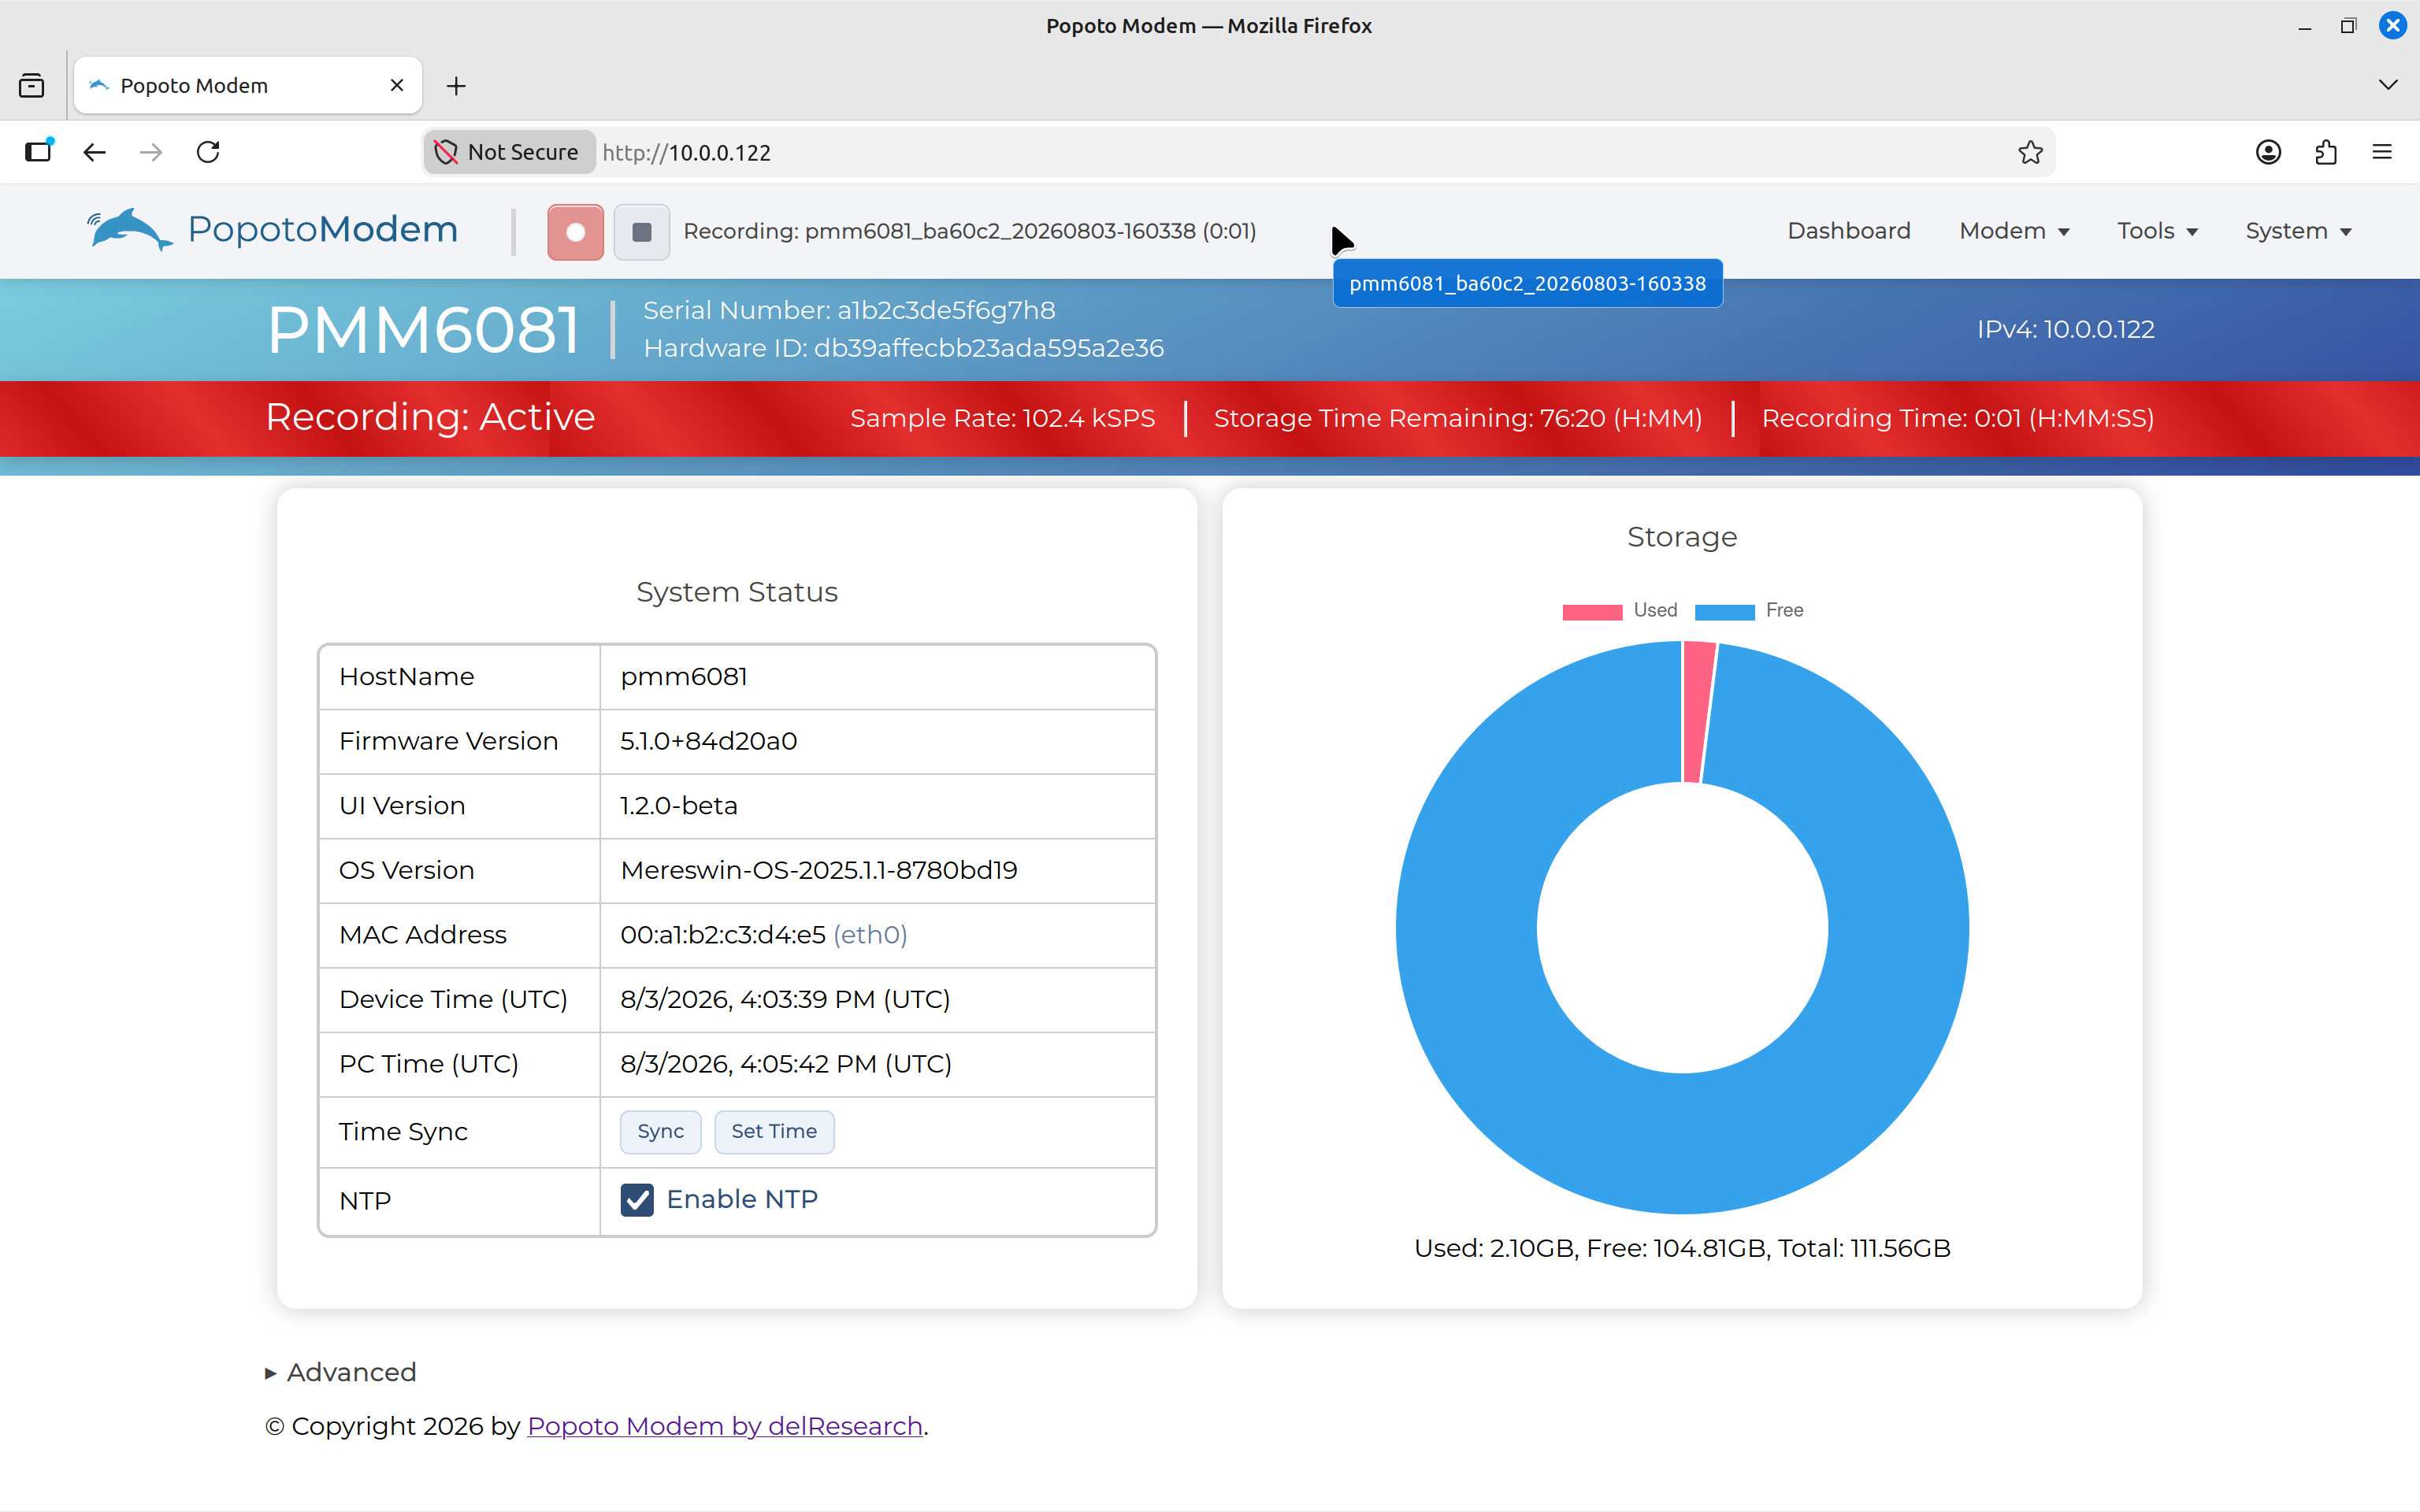
Task: Click the blue Free donut segment
Action: point(1683,1145)
